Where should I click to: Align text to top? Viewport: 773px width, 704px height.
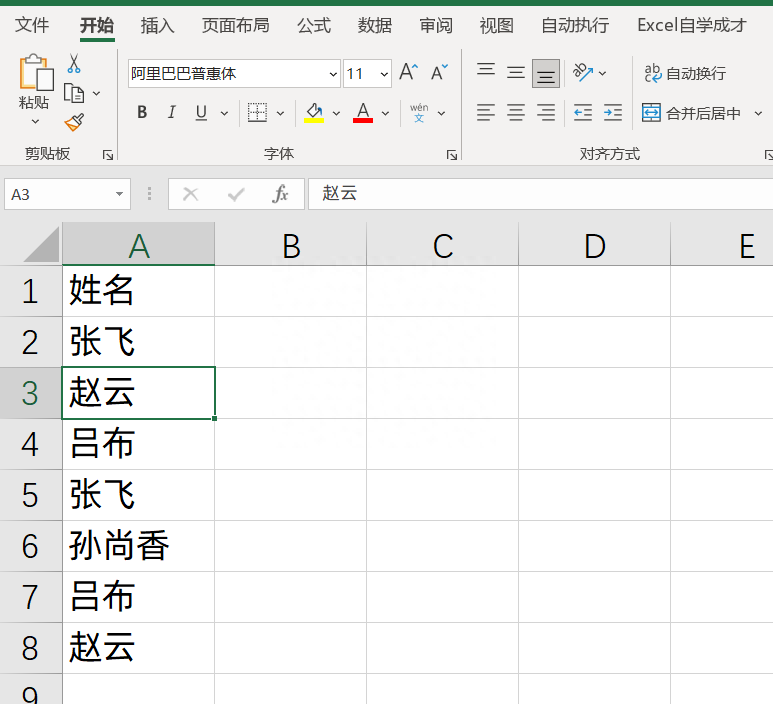tap(486, 69)
